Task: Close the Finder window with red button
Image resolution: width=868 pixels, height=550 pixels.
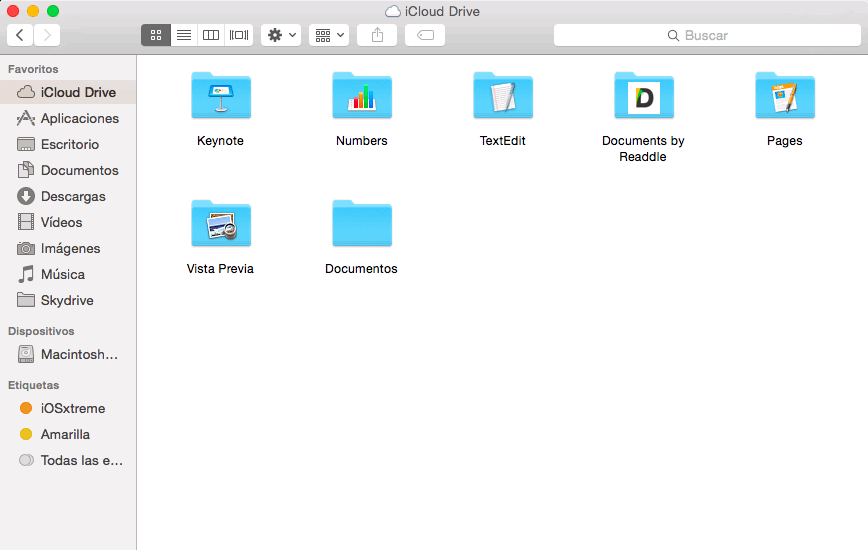Action: (x=13, y=11)
